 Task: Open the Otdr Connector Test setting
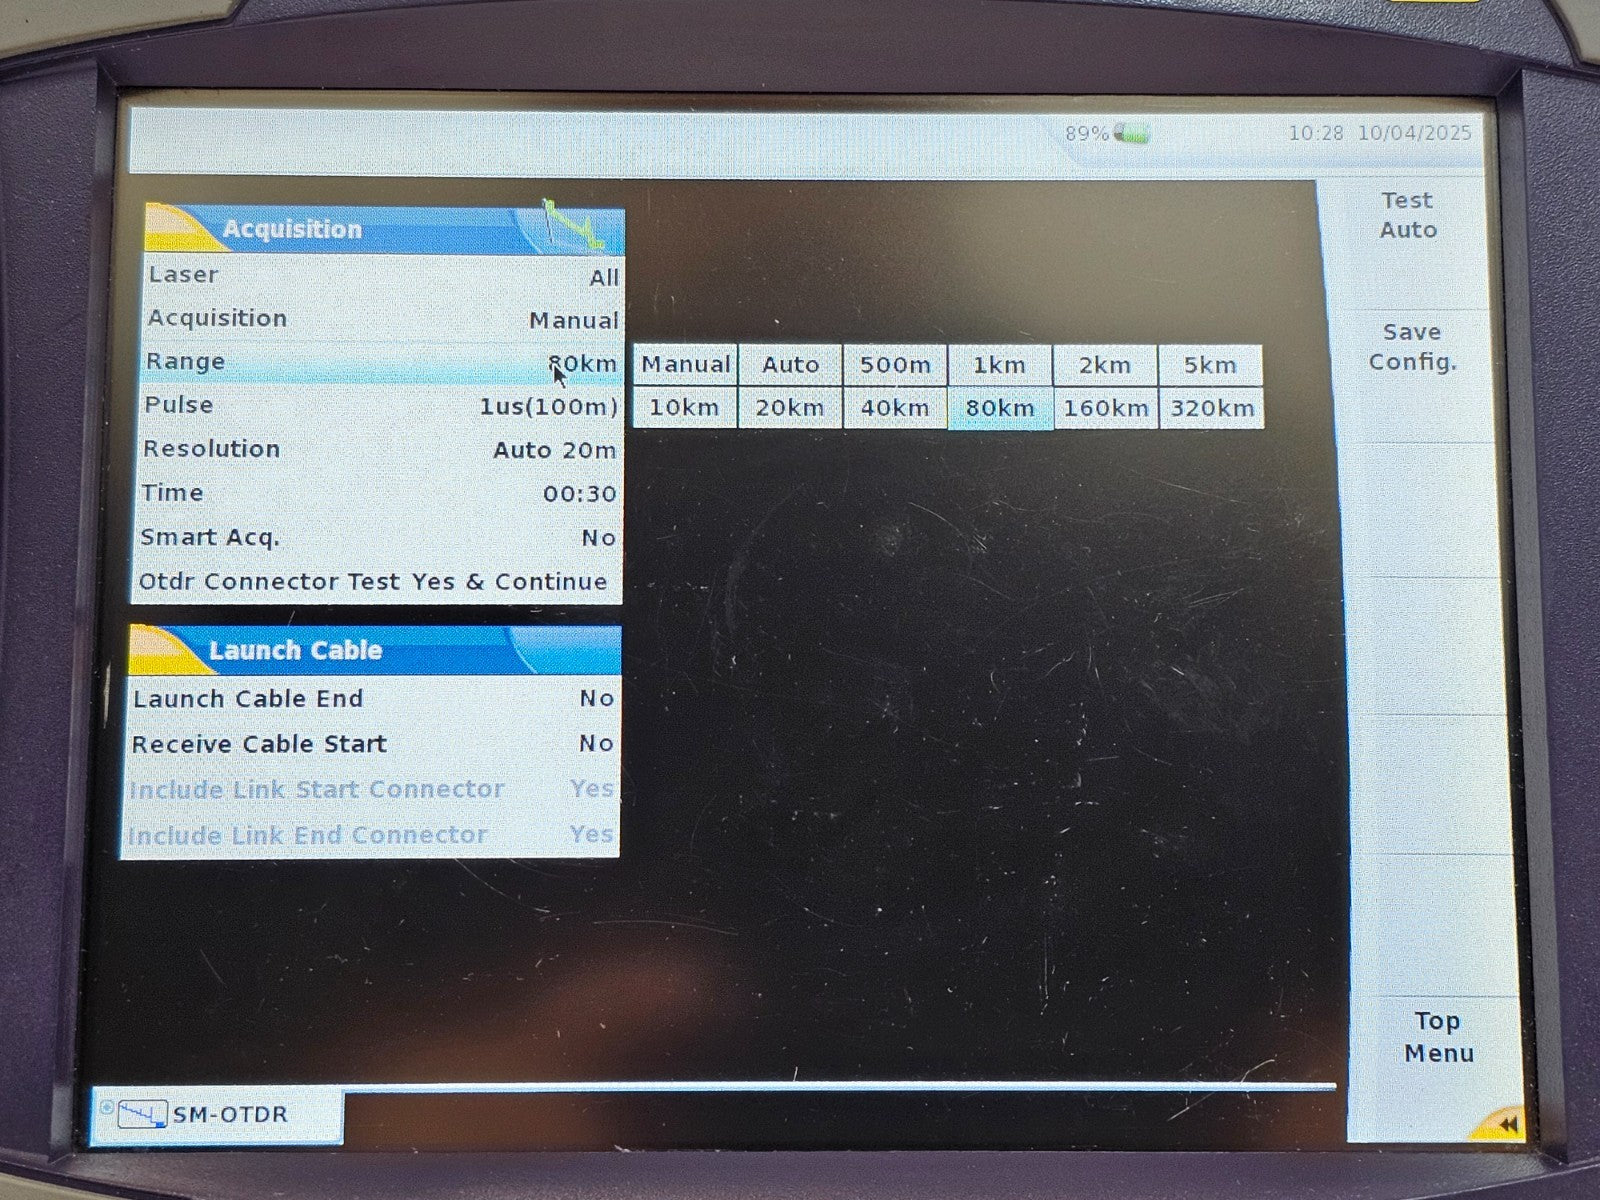point(374,582)
